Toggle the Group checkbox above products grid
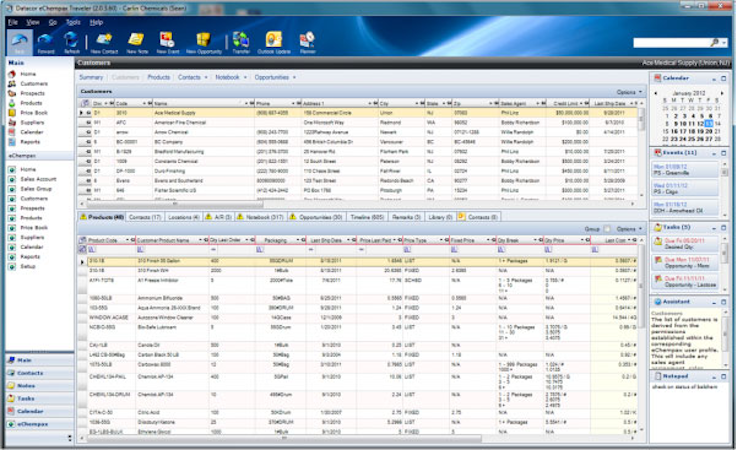The image size is (736, 450). tap(606, 228)
